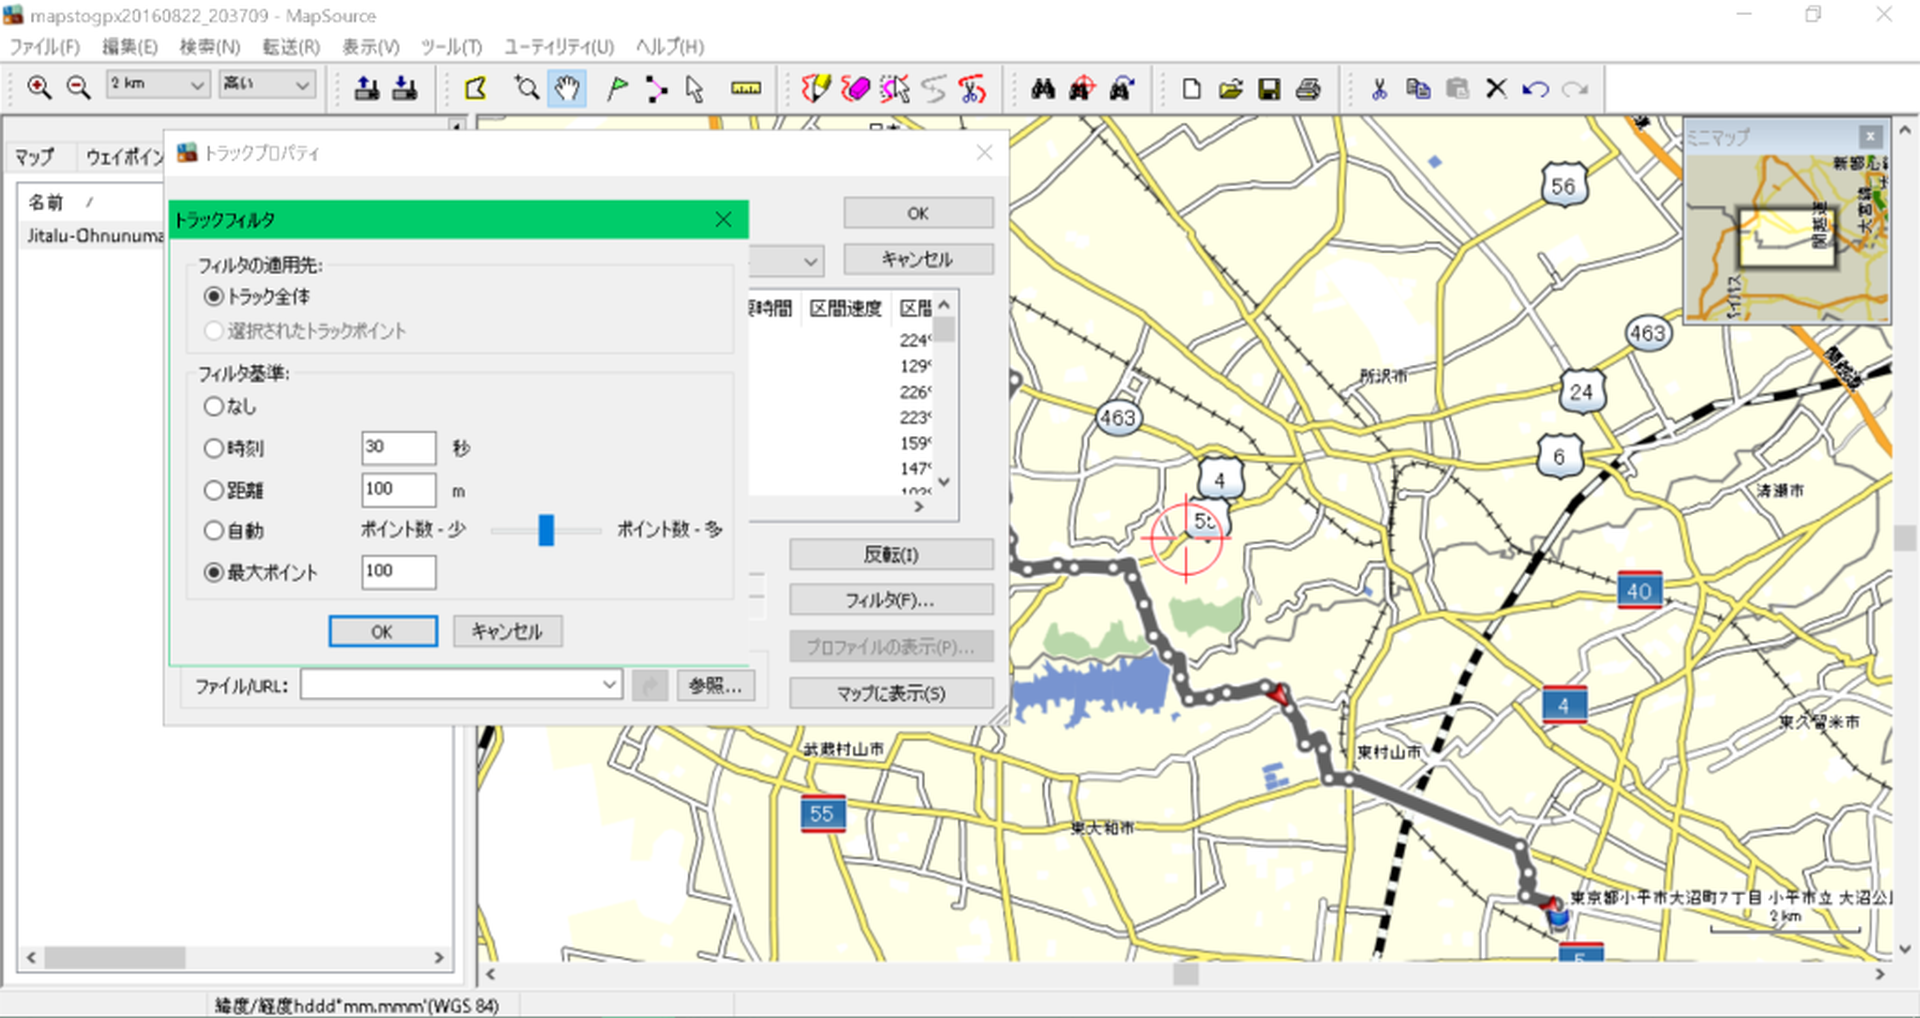Select the track erase tool
Image resolution: width=1920 pixels, height=1018 pixels.
855,88
